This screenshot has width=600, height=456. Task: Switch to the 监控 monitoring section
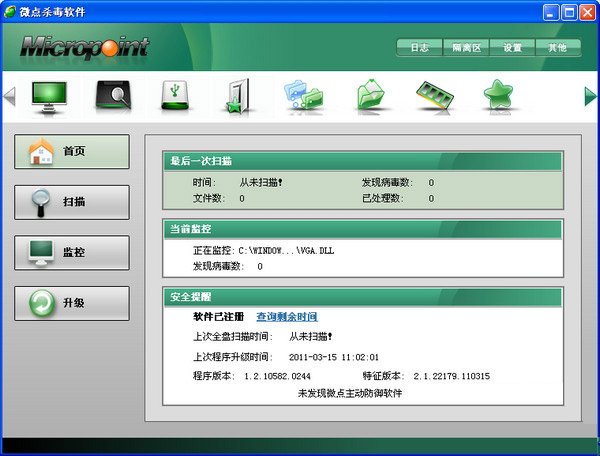tap(72, 252)
